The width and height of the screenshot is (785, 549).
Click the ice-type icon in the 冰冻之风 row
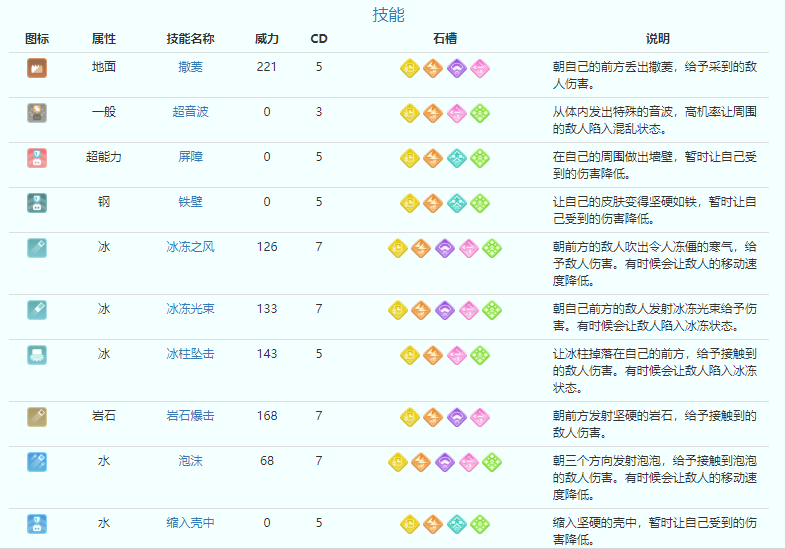[37, 247]
